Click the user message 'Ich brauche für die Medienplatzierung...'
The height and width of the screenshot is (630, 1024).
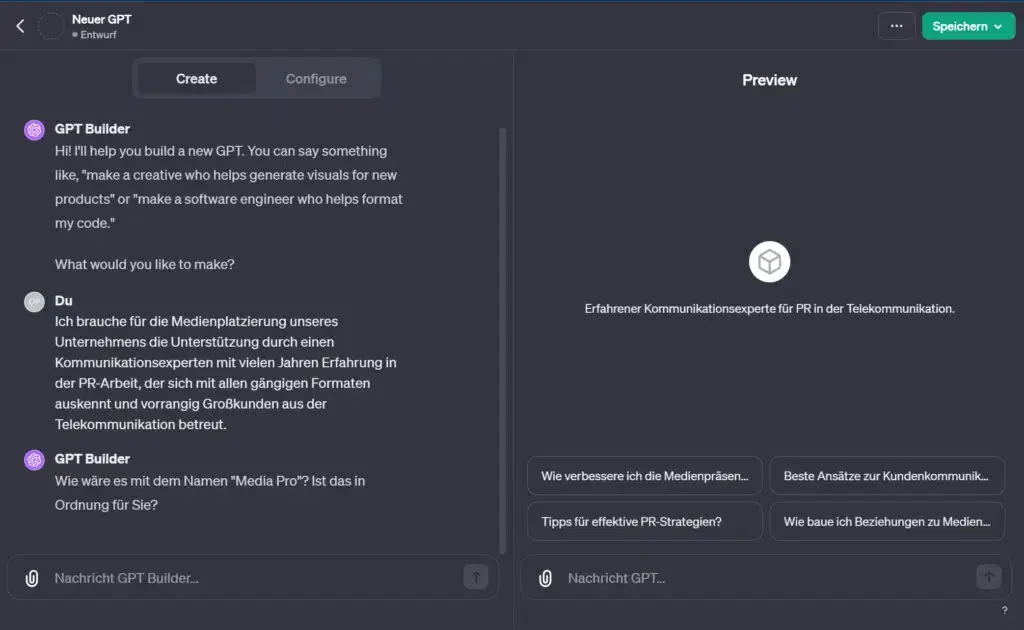coord(225,373)
